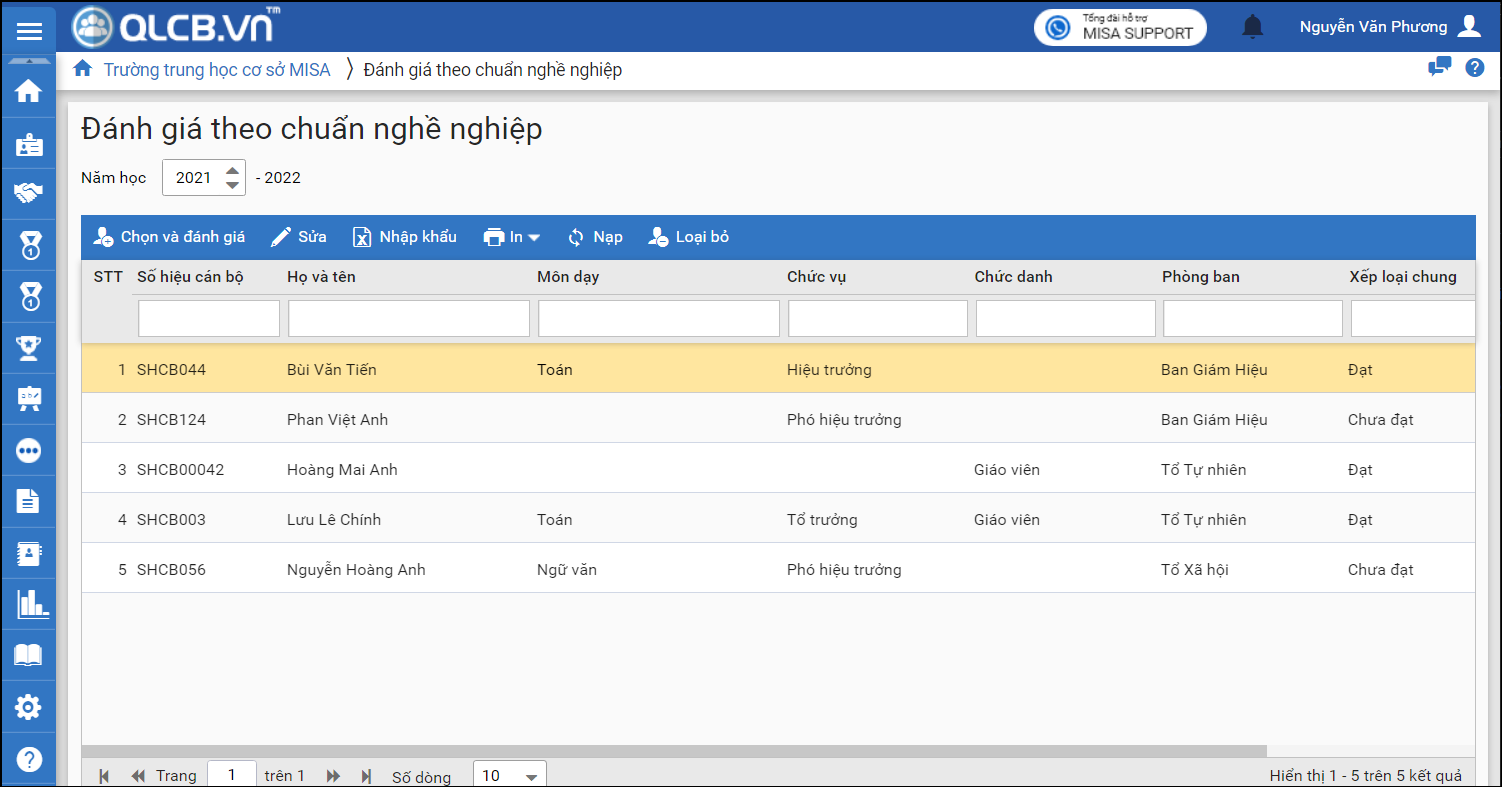Click the Nhập khẩu import button
Image resolution: width=1502 pixels, height=787 pixels.
(405, 237)
